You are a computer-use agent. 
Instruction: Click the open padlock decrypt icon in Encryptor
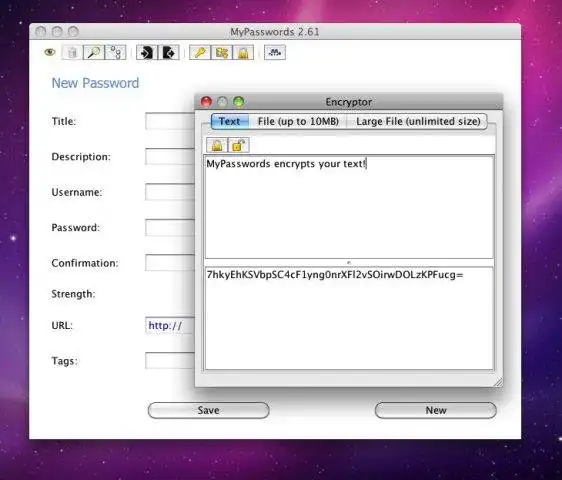click(x=239, y=145)
